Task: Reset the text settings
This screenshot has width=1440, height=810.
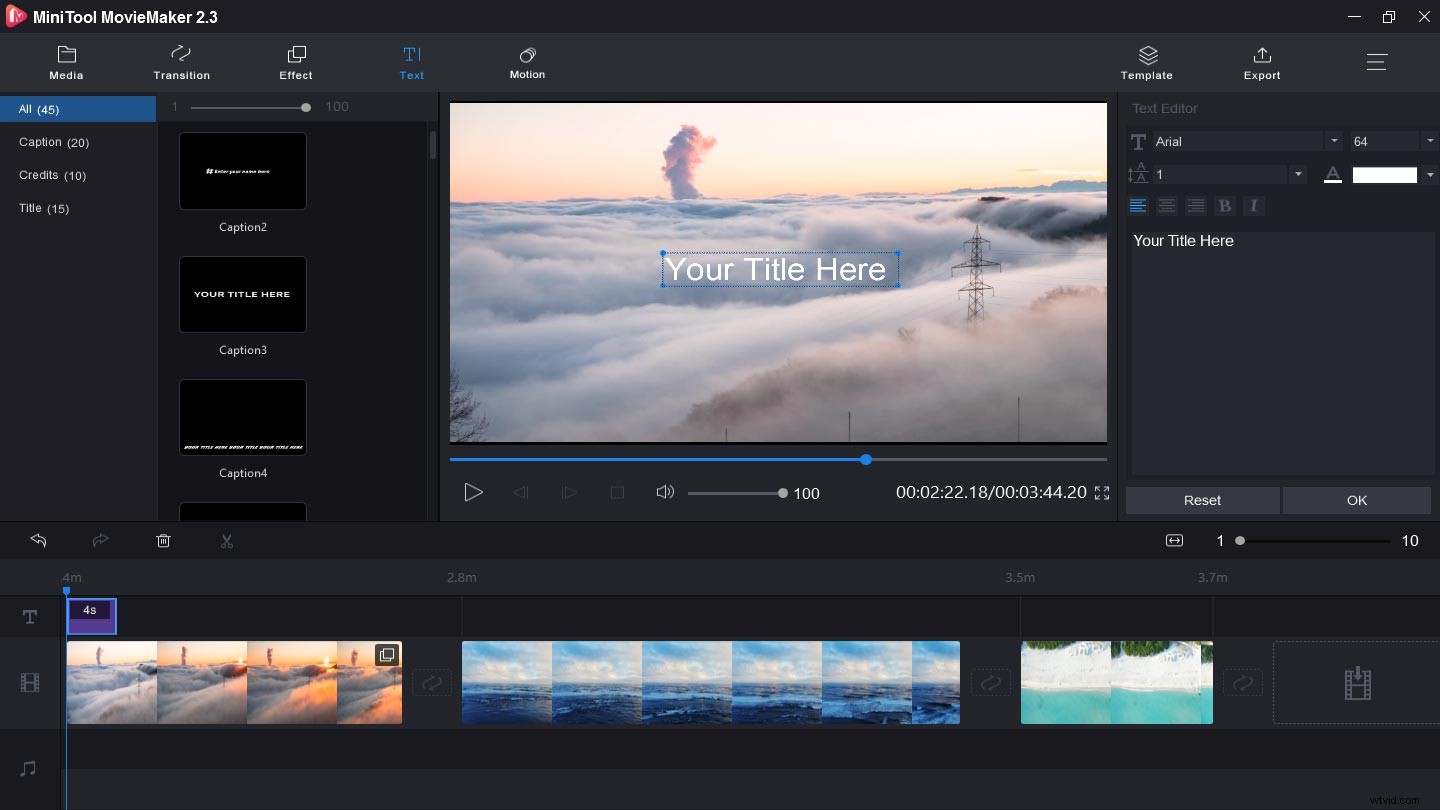Action: pos(1202,500)
